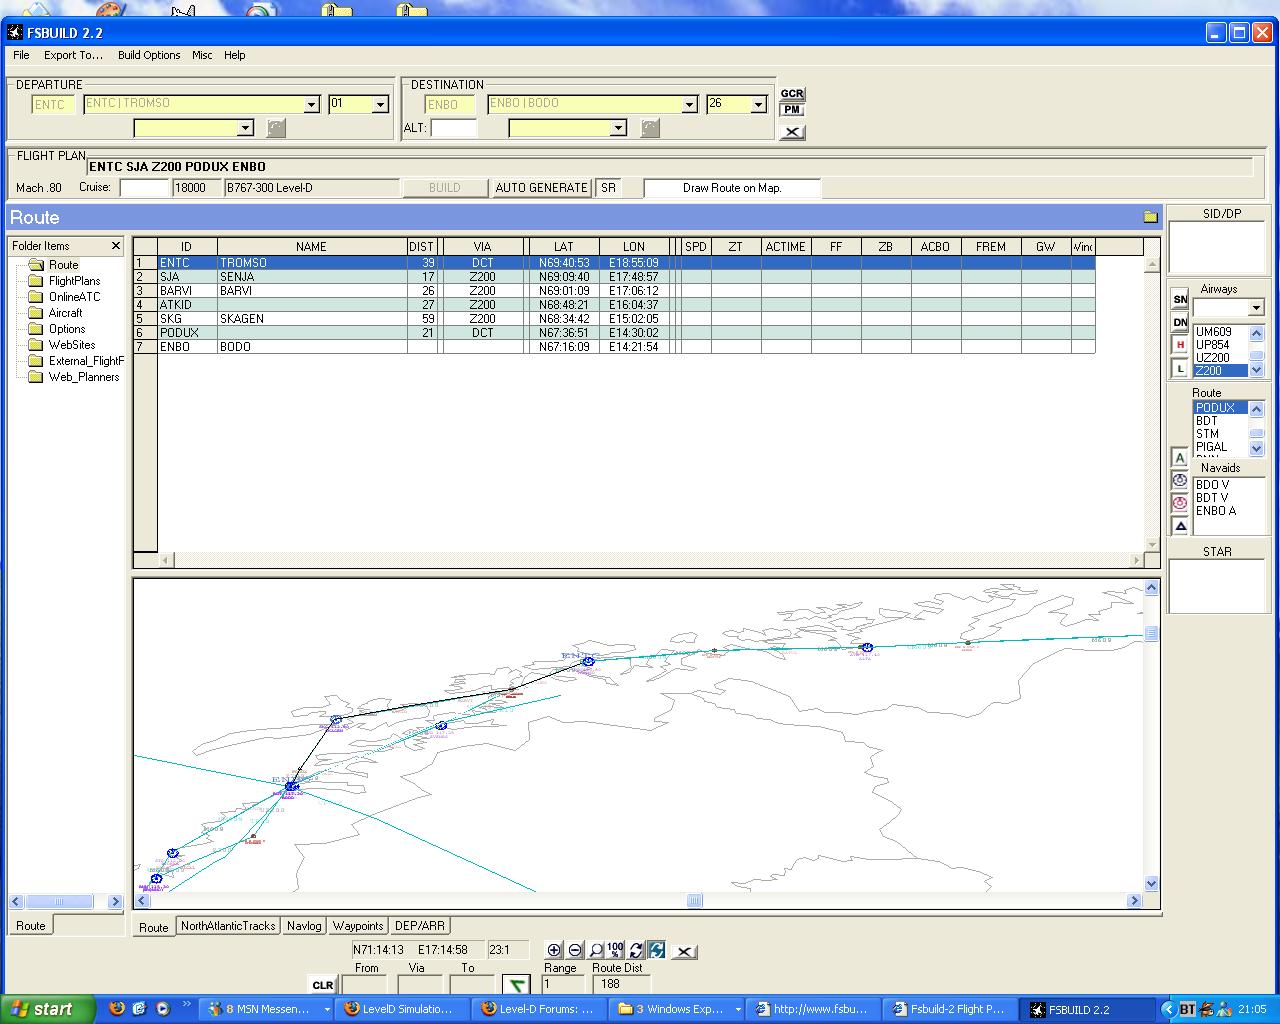Click the refresh map arrows icon
Screen dimensions: 1280x1024
(x=636, y=950)
